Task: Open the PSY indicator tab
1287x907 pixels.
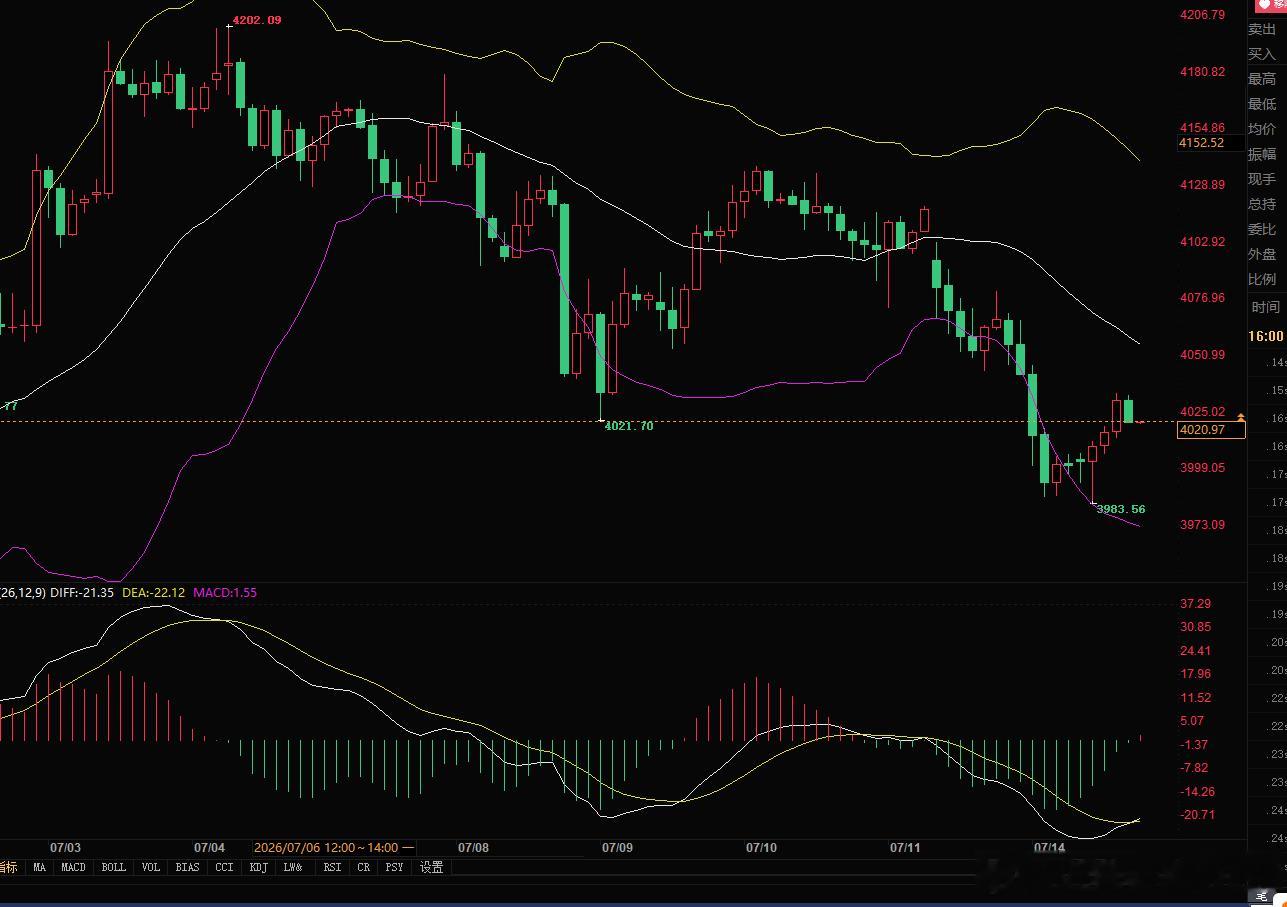Action: click(395, 867)
